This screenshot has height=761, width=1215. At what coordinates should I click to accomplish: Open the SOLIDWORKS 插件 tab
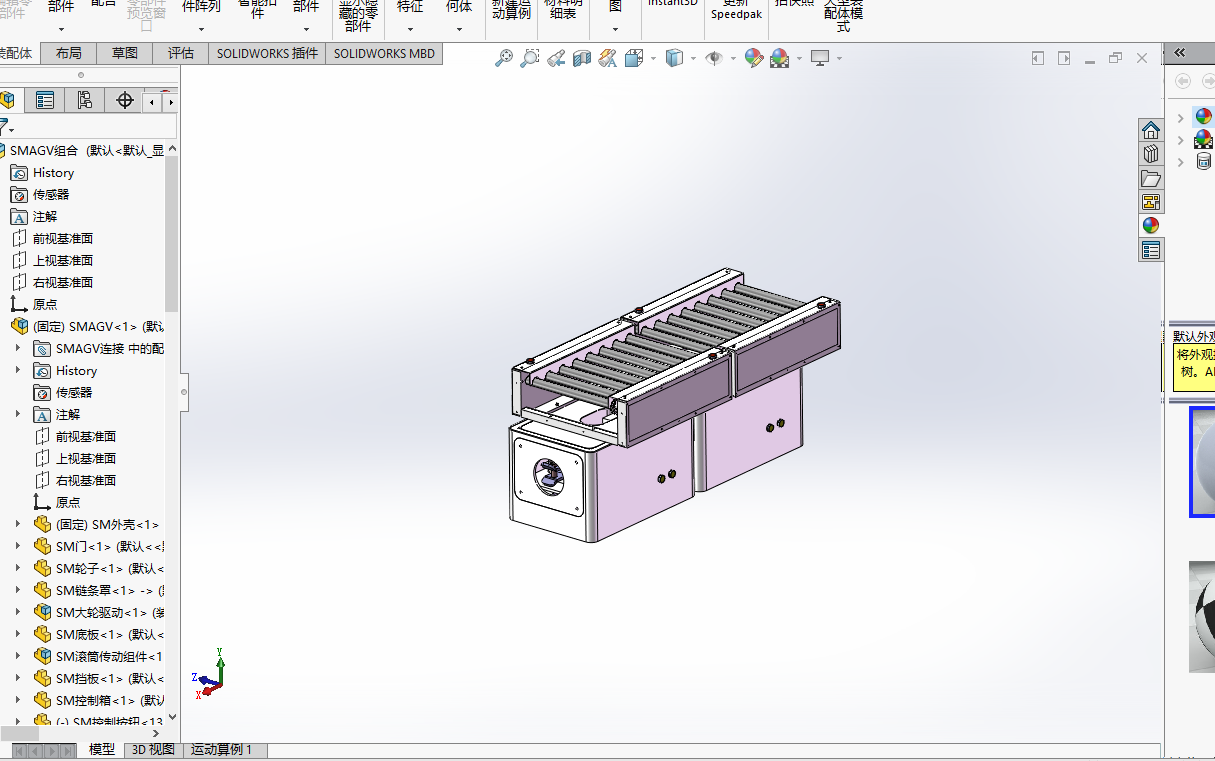(x=267, y=53)
